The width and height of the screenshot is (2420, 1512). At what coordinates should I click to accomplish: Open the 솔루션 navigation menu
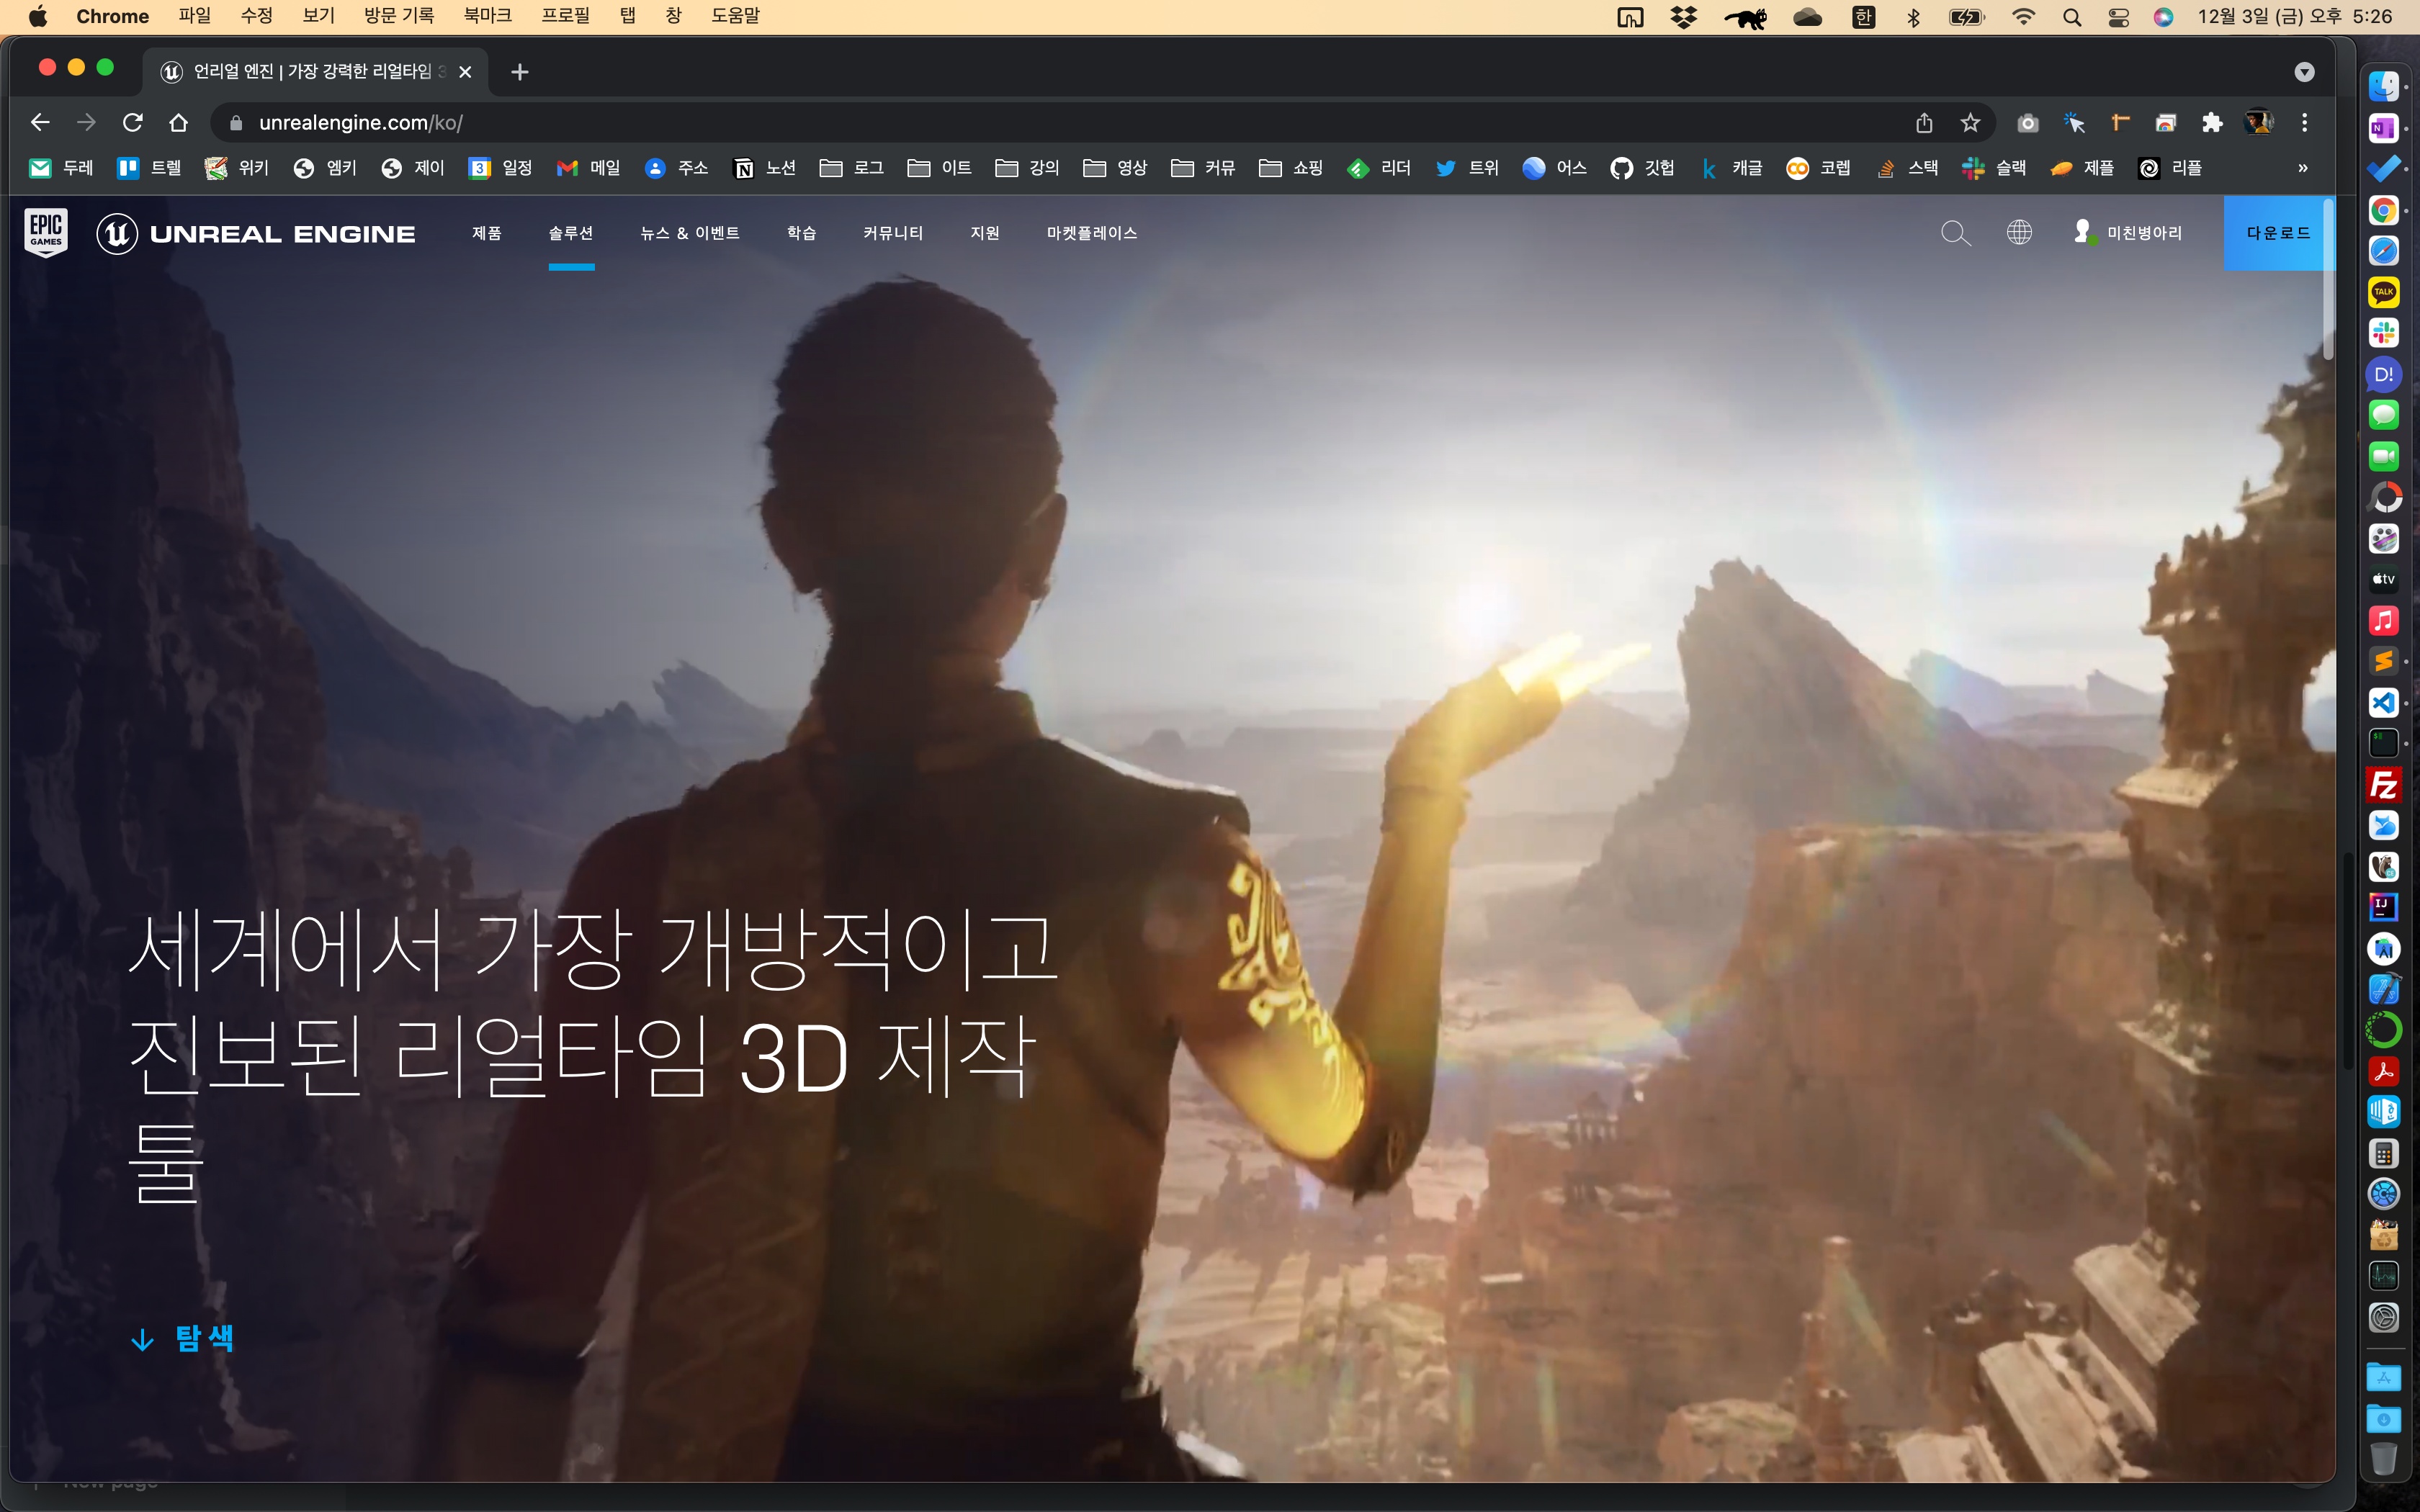pos(571,233)
